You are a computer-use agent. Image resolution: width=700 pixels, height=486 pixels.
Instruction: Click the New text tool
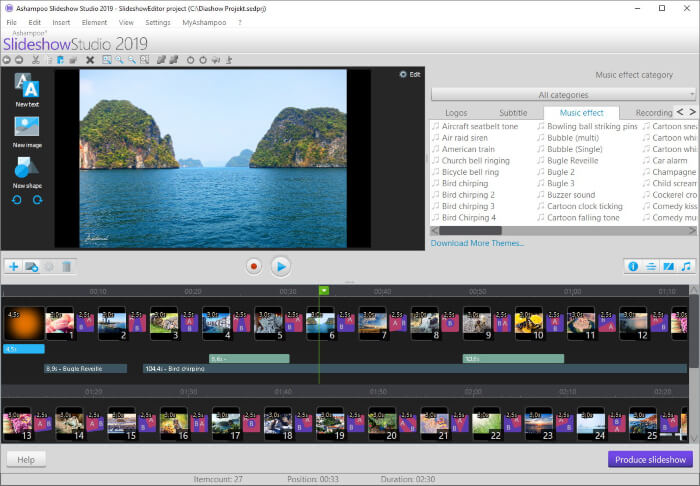pyautogui.click(x=27, y=88)
